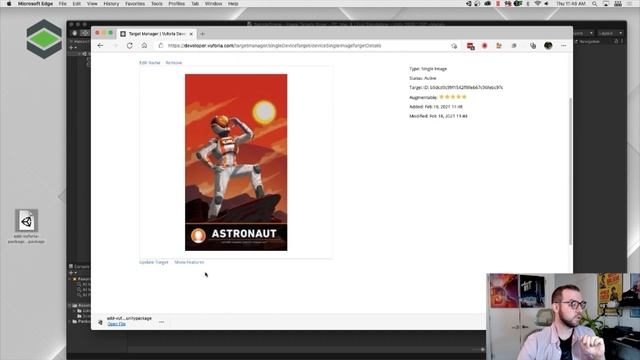The height and width of the screenshot is (360, 640).
Task: Open the Edit menu
Action: click(77, 4)
